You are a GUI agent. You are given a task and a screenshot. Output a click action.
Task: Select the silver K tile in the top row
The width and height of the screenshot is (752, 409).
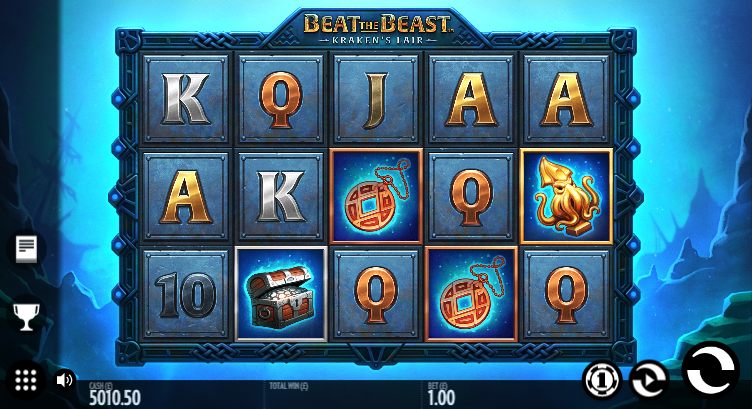(185, 99)
